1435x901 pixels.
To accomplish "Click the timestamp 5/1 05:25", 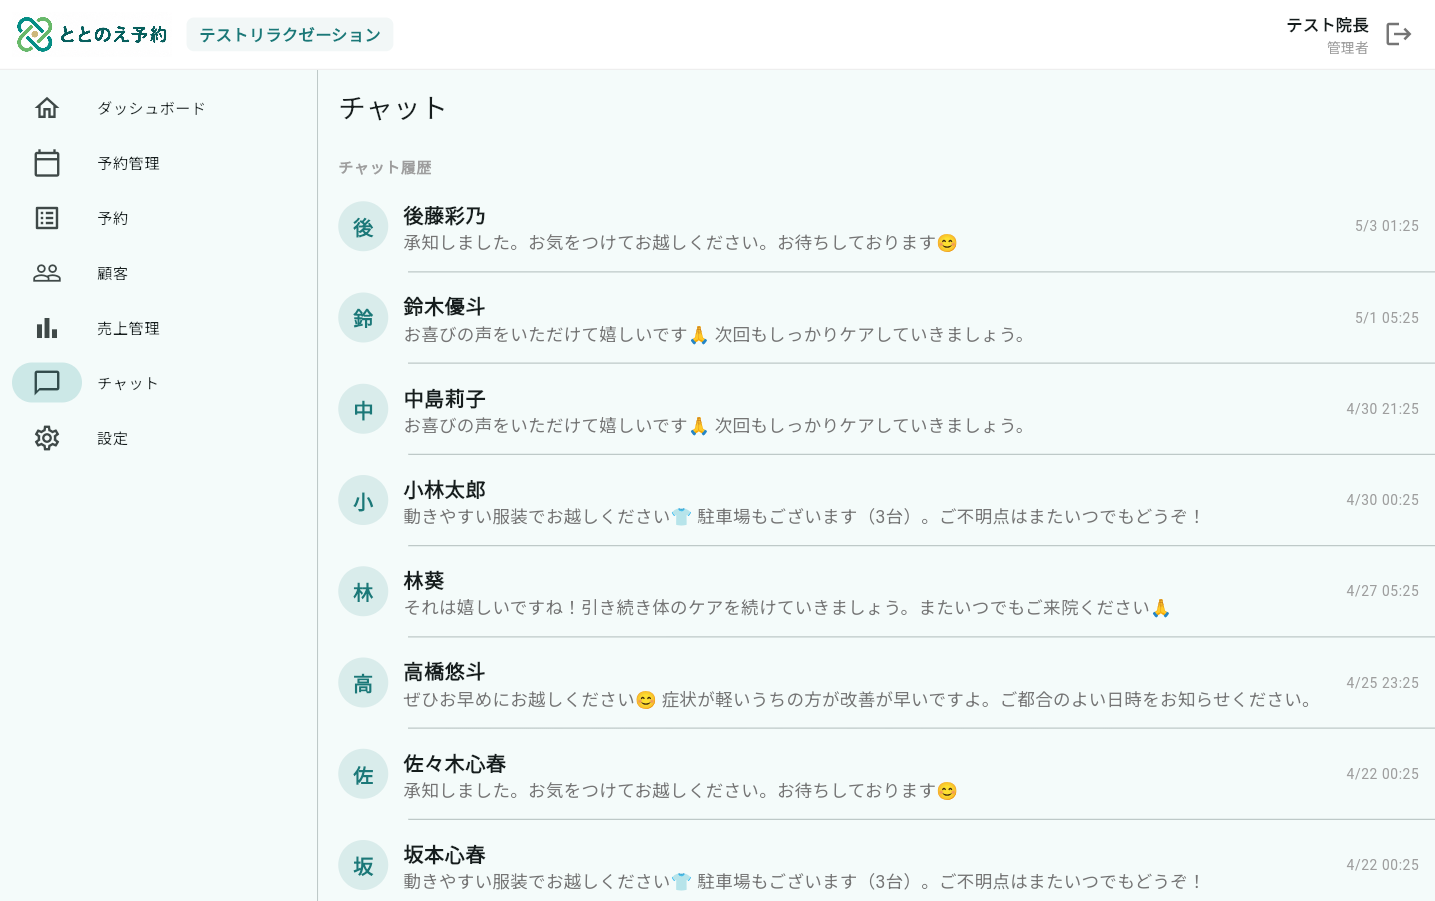I will 1387,318.
